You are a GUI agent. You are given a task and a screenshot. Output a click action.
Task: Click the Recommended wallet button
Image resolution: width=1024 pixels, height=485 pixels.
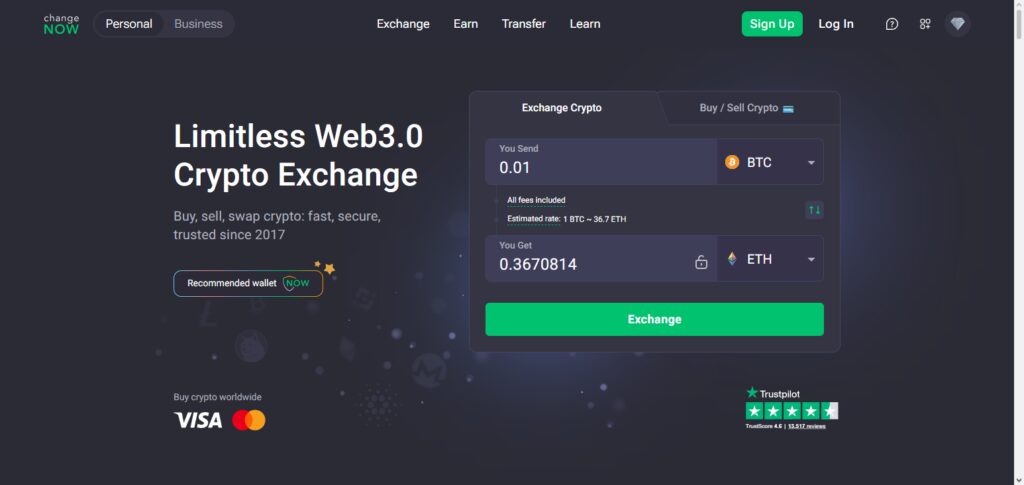248,283
